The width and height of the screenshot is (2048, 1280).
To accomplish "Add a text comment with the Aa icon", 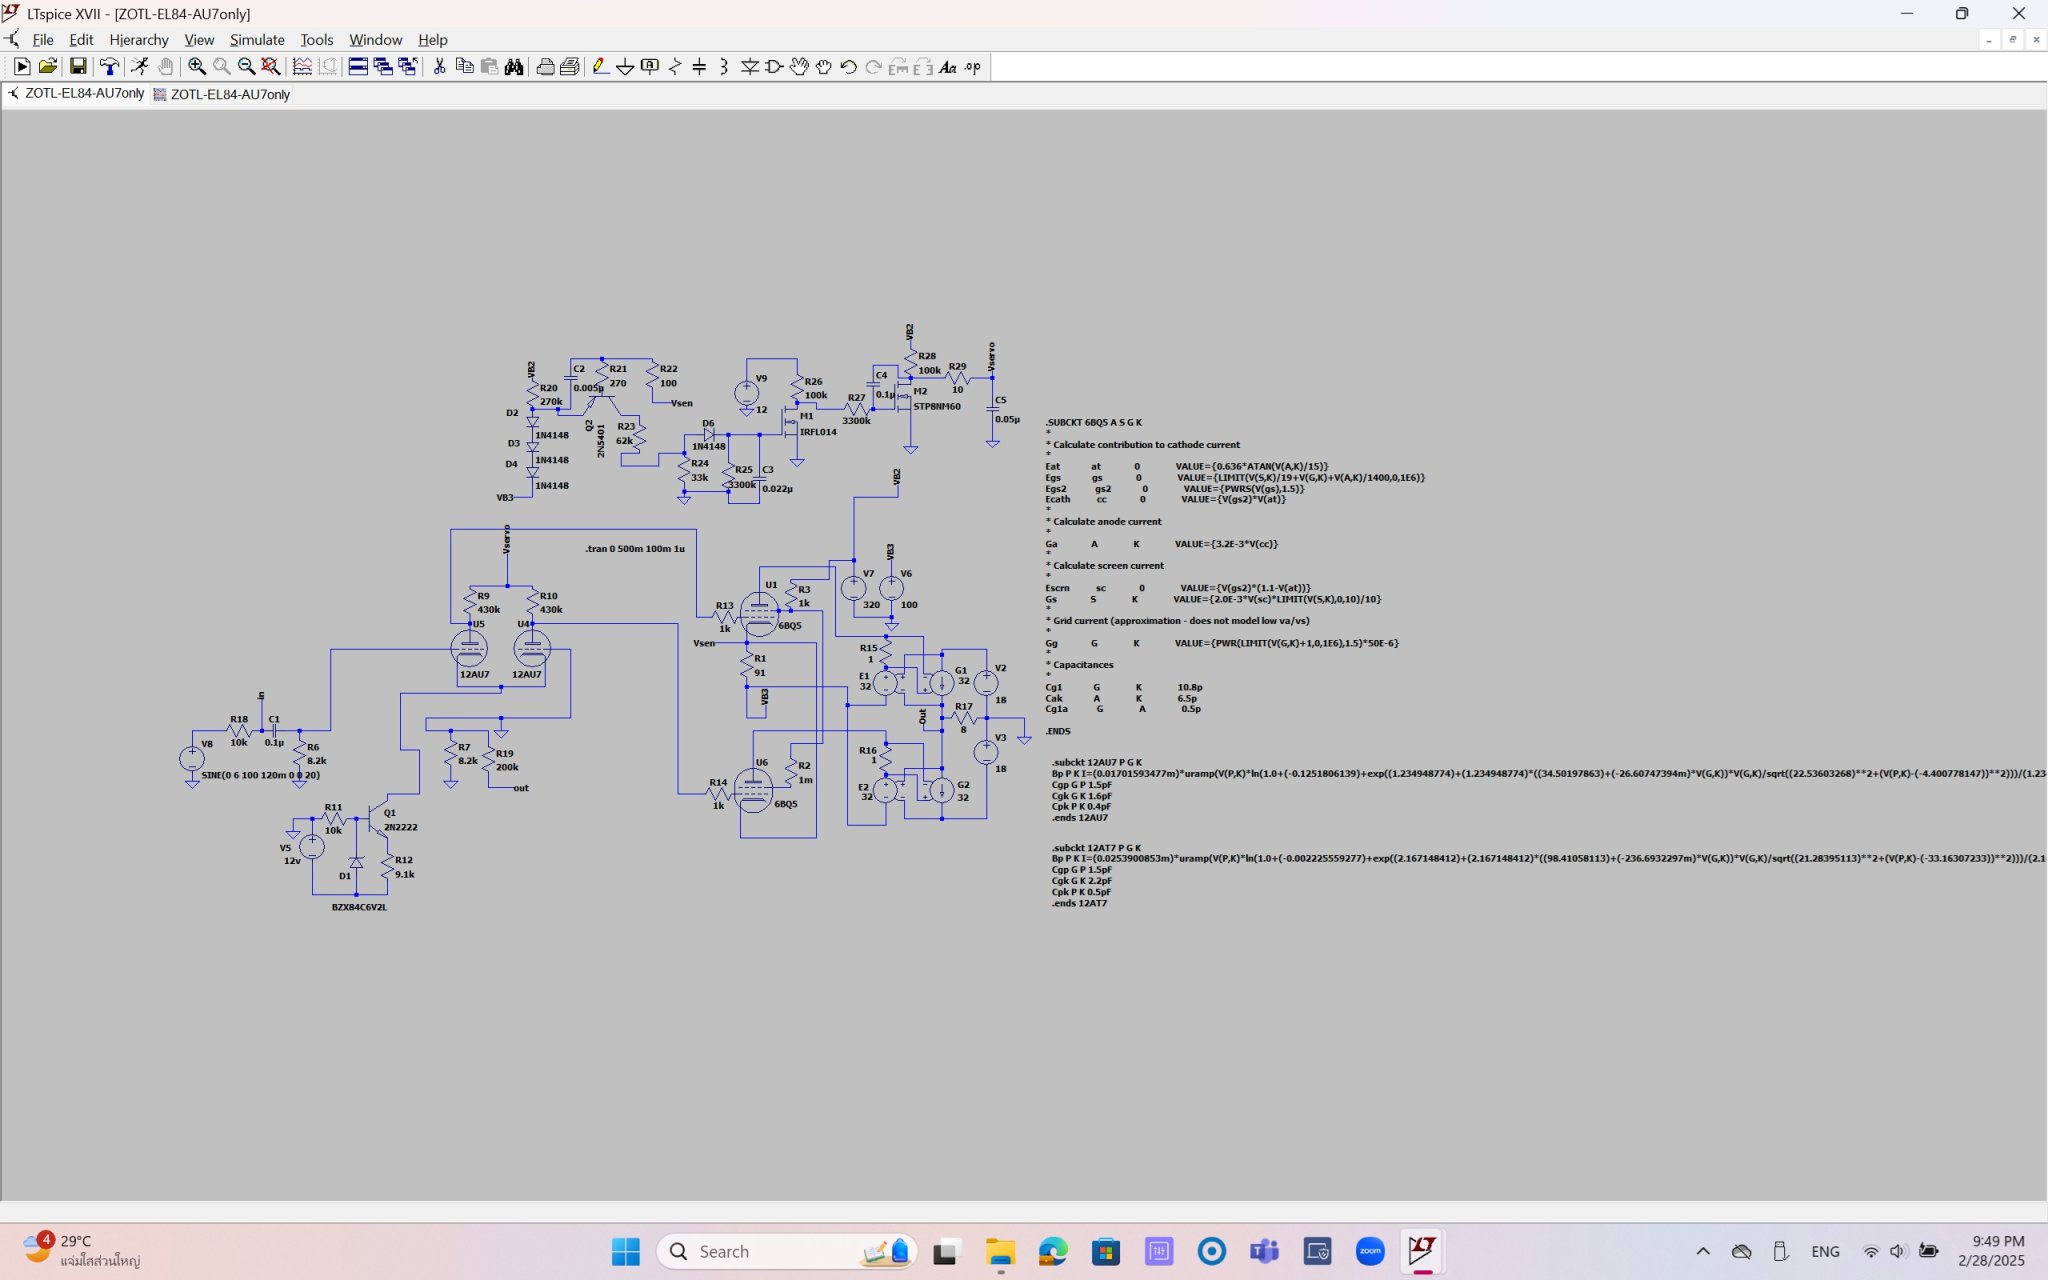I will pyautogui.click(x=948, y=67).
